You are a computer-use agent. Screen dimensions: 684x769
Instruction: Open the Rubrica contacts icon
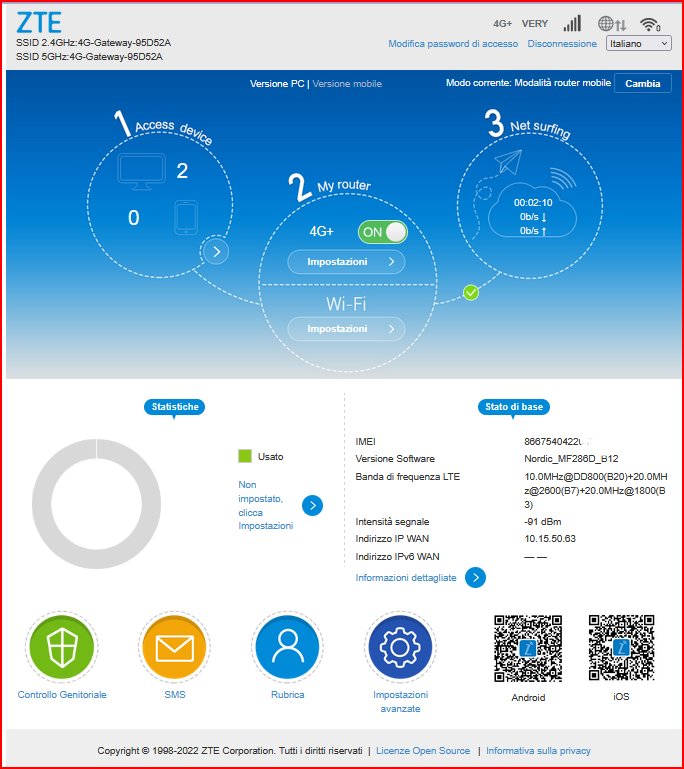click(287, 649)
